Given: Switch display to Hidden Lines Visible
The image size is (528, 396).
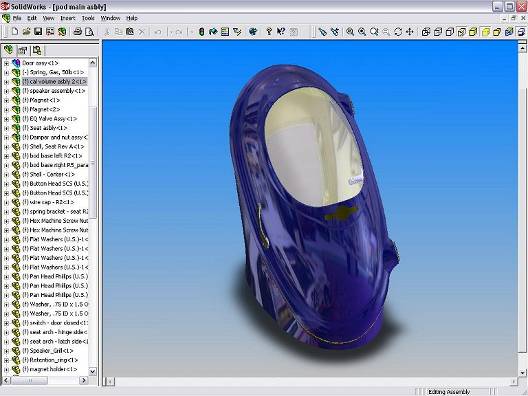Looking at the screenshot, I should tap(438, 32).
